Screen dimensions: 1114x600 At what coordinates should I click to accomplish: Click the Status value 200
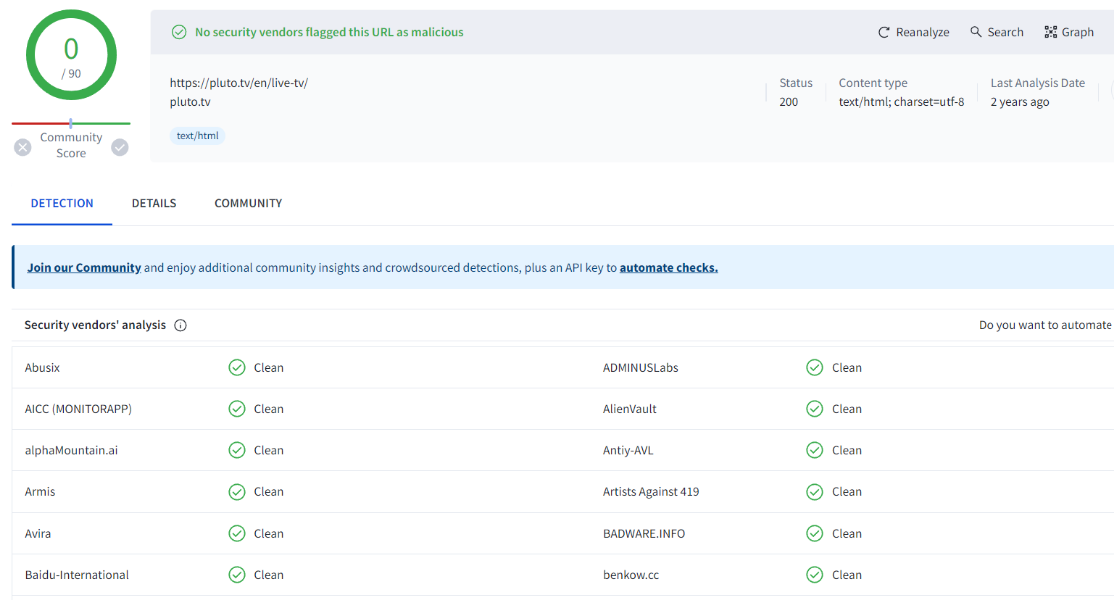coord(789,102)
